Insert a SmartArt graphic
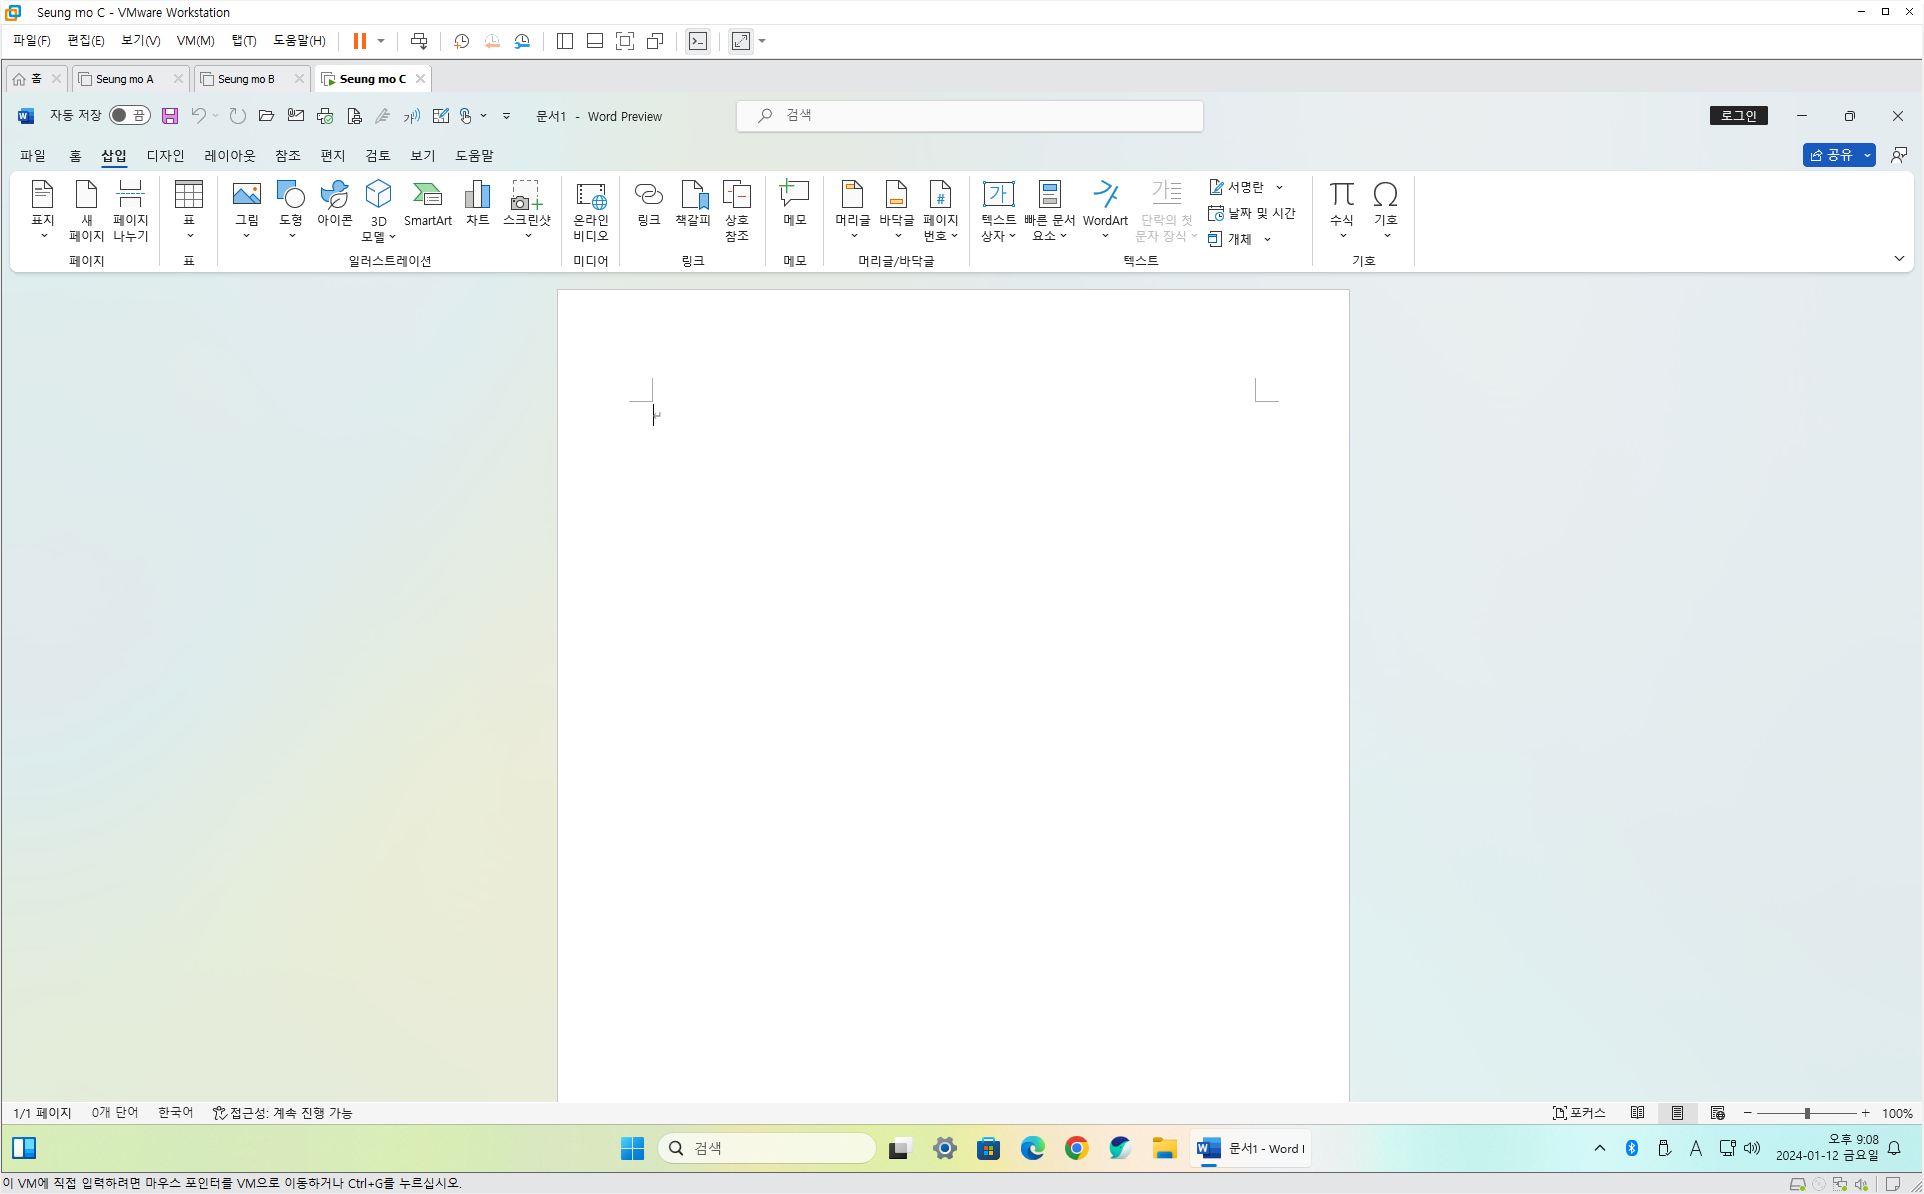1924x1194 pixels. 427,204
